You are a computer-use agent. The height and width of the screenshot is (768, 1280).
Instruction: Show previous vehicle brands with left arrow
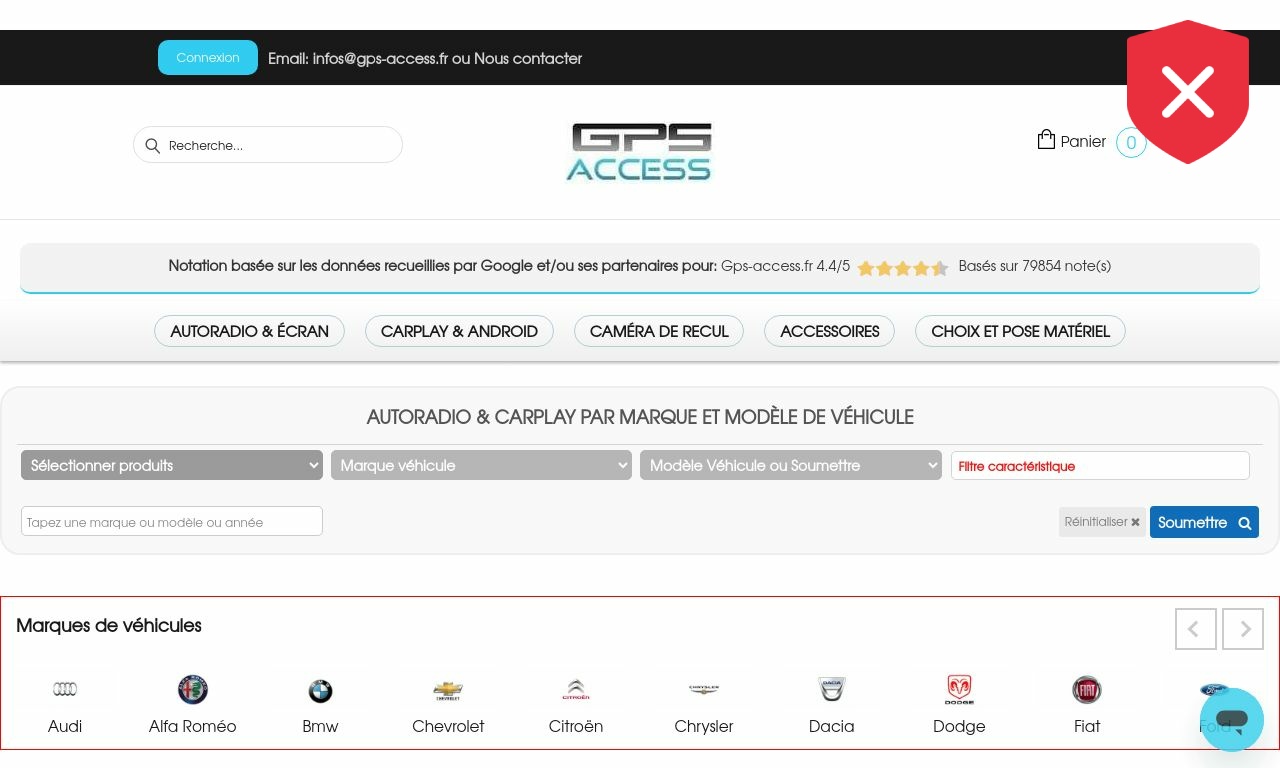1196,629
